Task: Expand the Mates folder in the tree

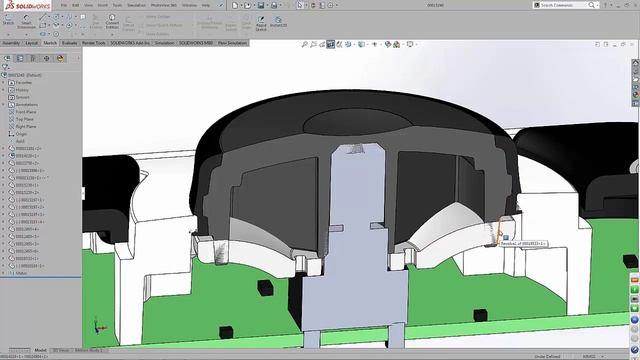Action: point(4,273)
